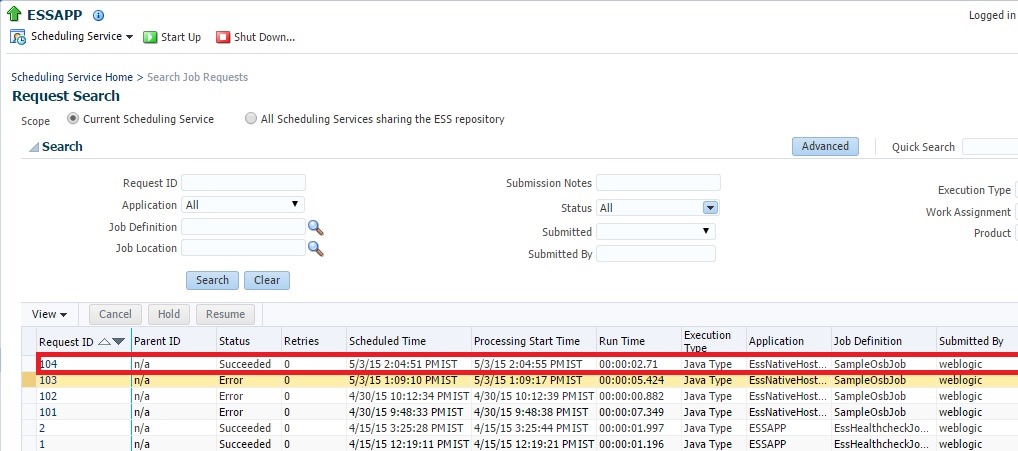Select Current Scheduling Service radio button

click(73, 119)
